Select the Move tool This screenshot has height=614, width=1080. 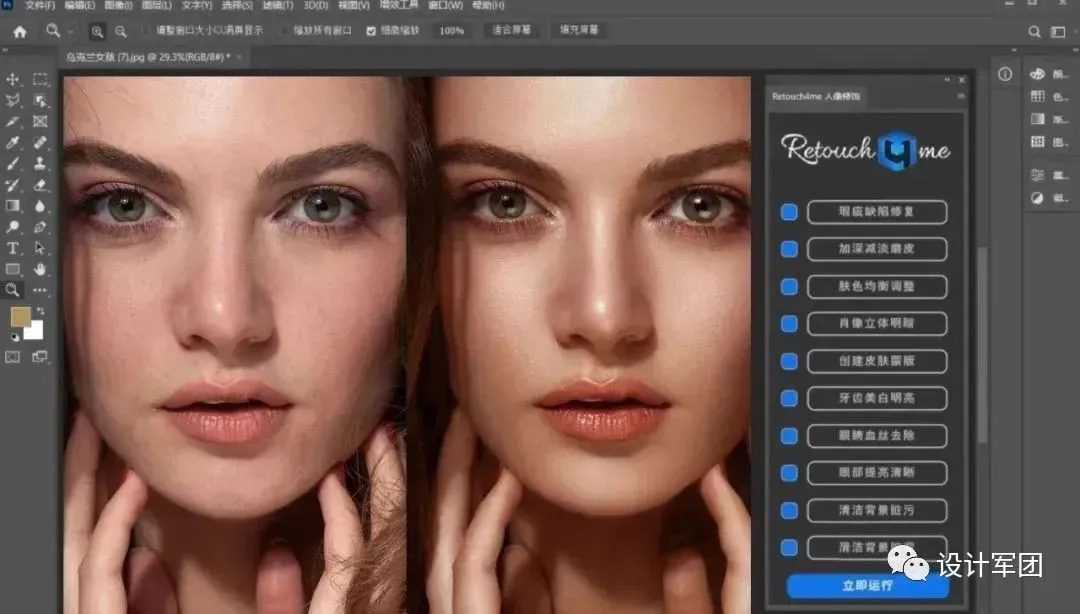point(14,79)
